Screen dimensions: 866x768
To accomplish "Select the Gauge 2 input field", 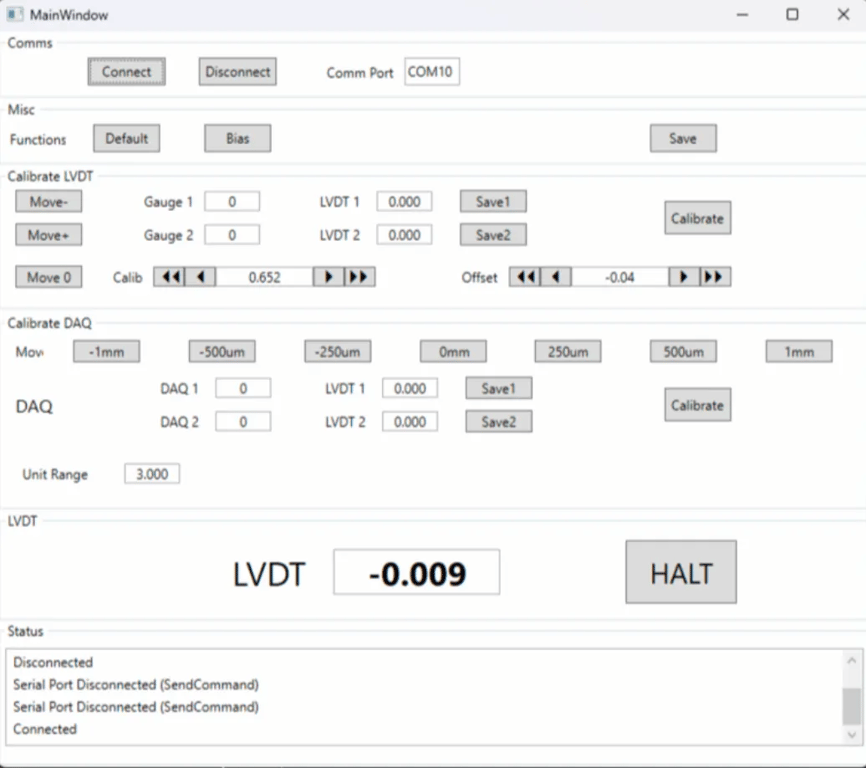I will click(232, 235).
